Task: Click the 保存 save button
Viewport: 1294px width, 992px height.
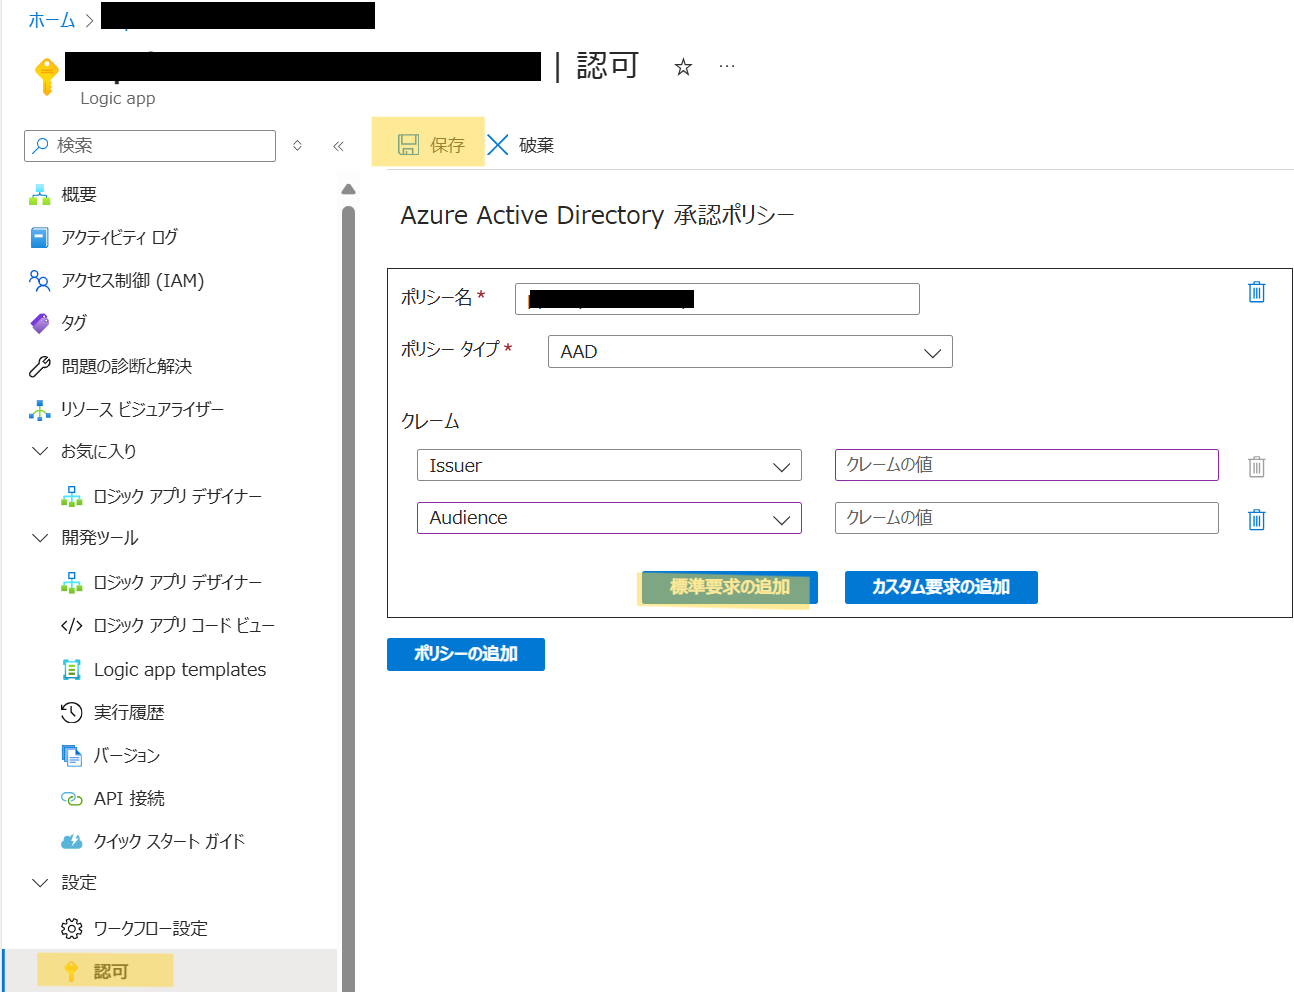Action: click(x=430, y=145)
